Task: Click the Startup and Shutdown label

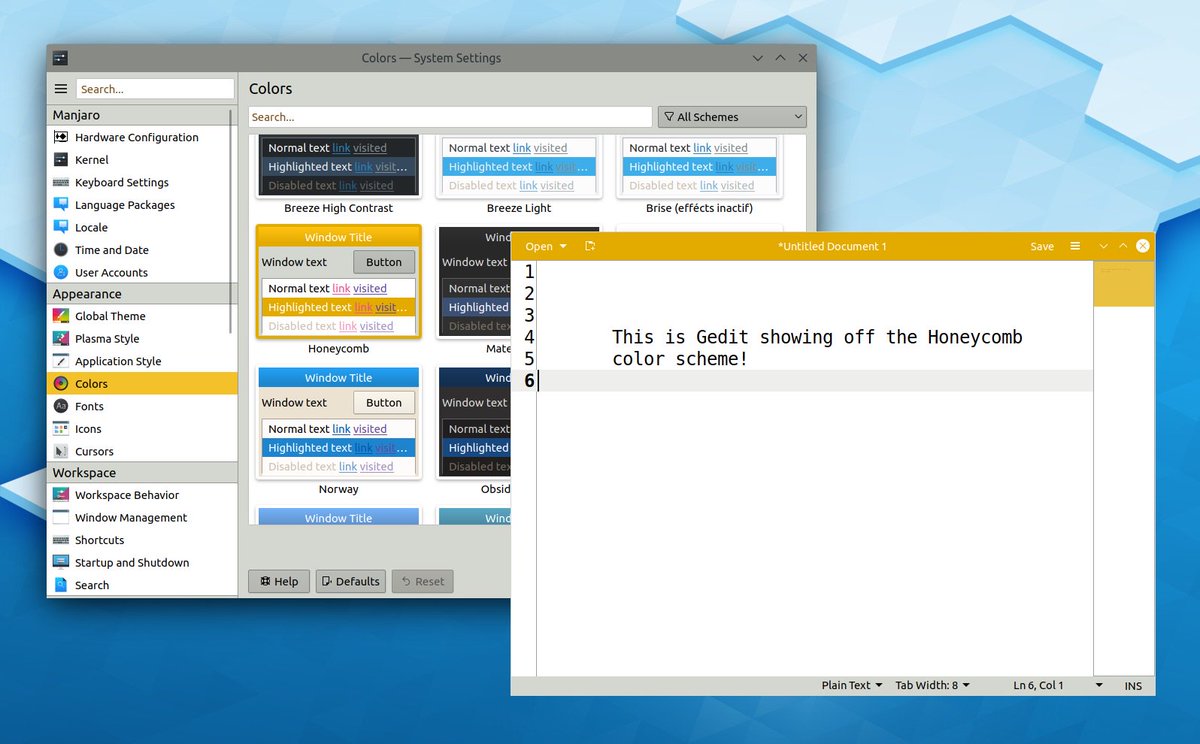Action: [x=132, y=563]
